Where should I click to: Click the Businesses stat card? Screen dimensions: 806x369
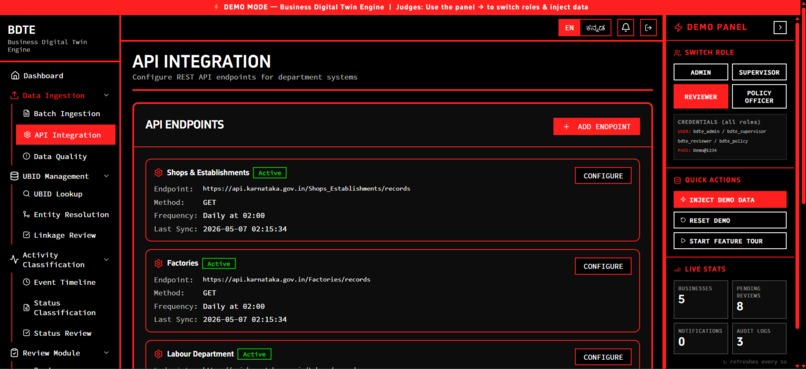(701, 299)
